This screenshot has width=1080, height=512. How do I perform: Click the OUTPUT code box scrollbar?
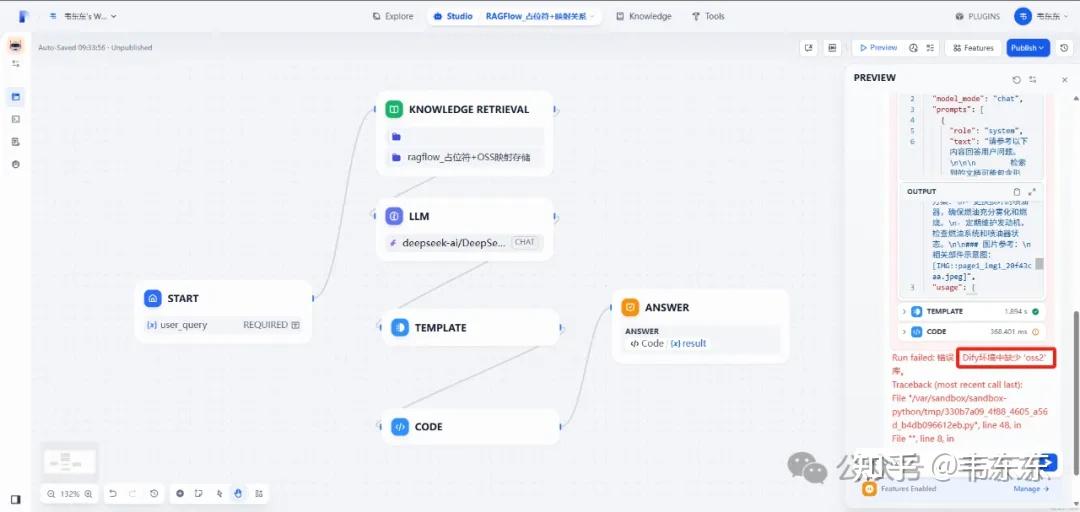coord(1039,264)
